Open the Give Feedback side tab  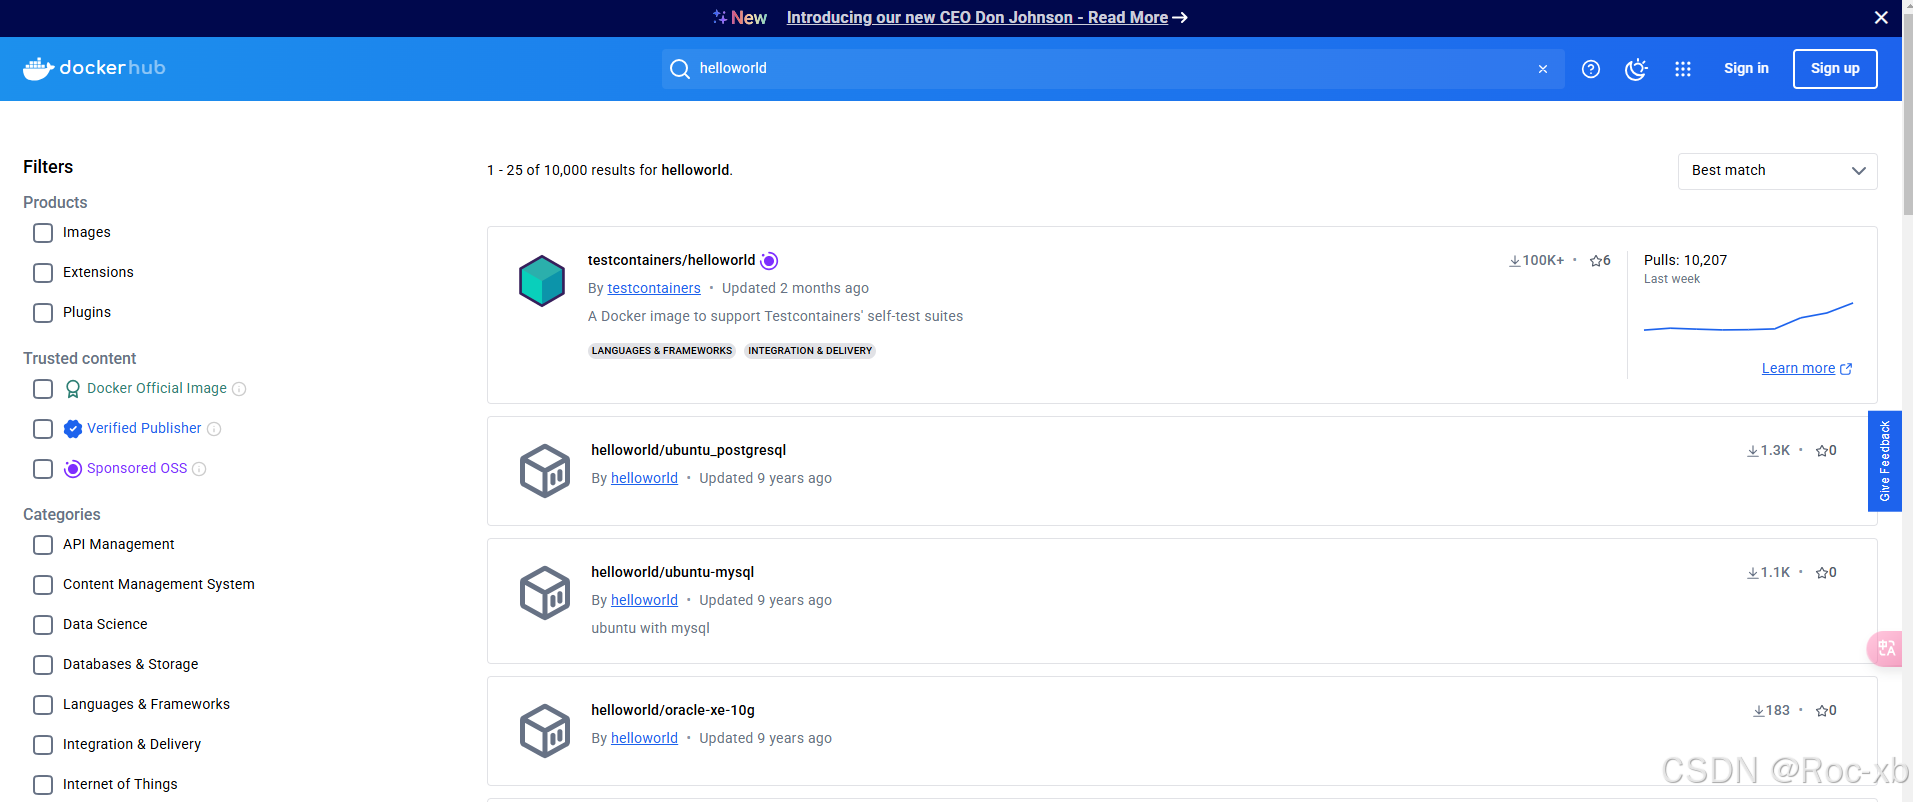pos(1884,461)
